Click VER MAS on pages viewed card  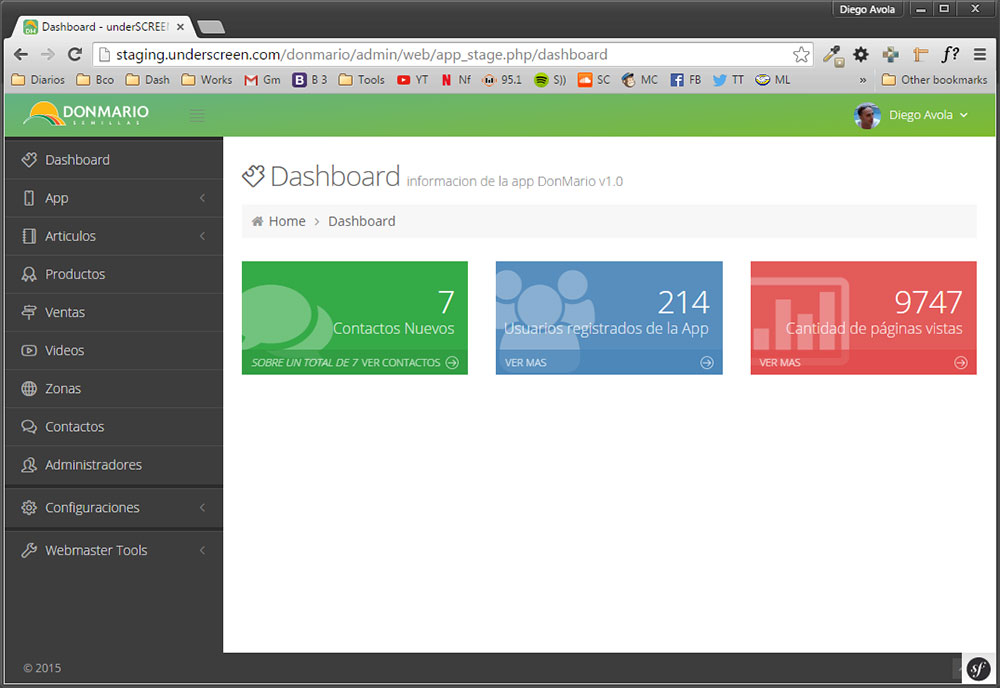pos(779,362)
